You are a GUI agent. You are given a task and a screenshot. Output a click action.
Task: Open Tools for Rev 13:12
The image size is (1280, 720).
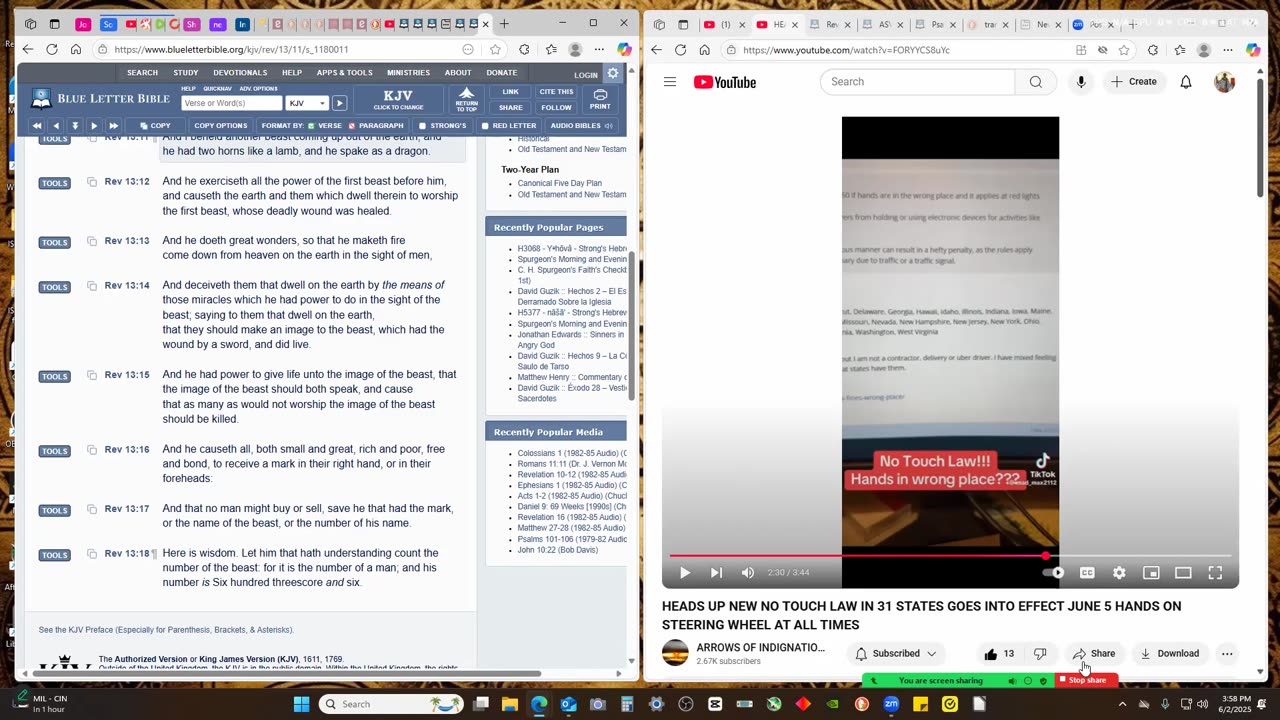pyautogui.click(x=54, y=183)
